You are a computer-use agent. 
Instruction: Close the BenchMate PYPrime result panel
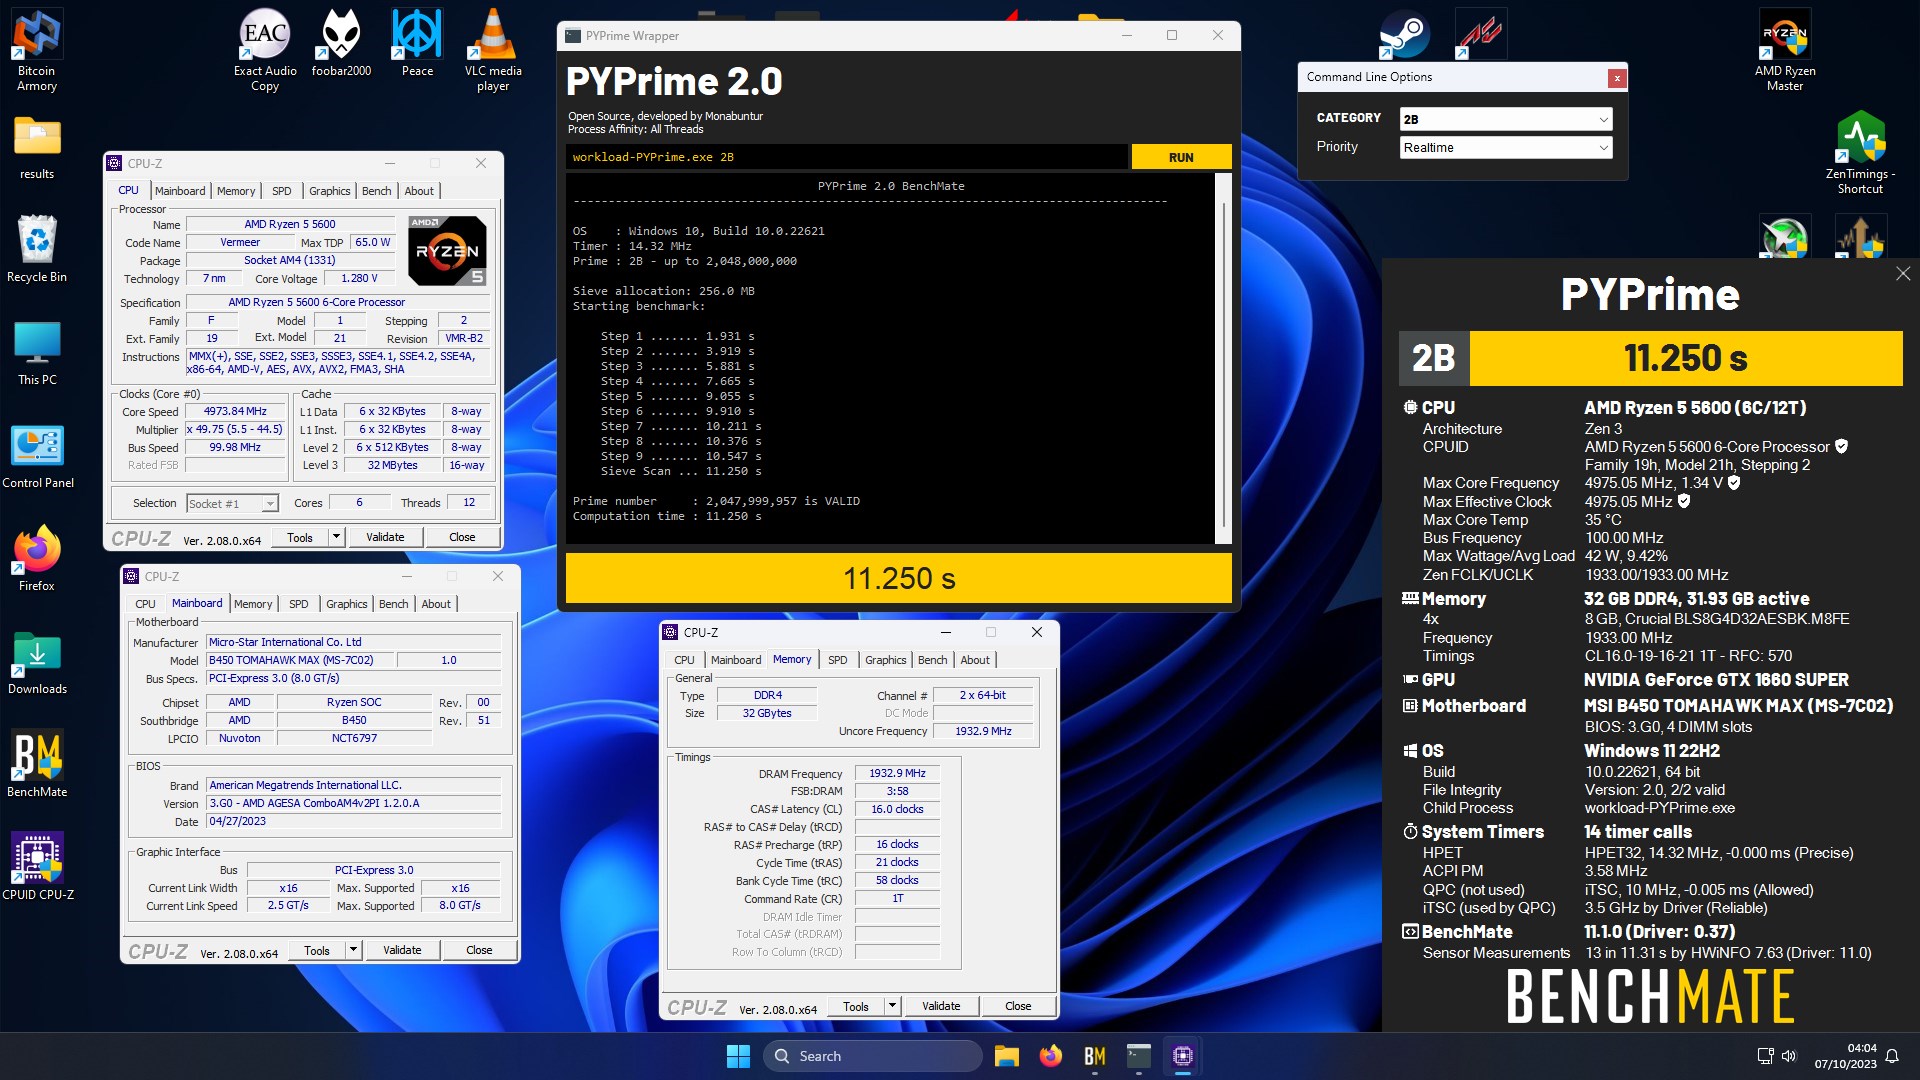pyautogui.click(x=1903, y=274)
